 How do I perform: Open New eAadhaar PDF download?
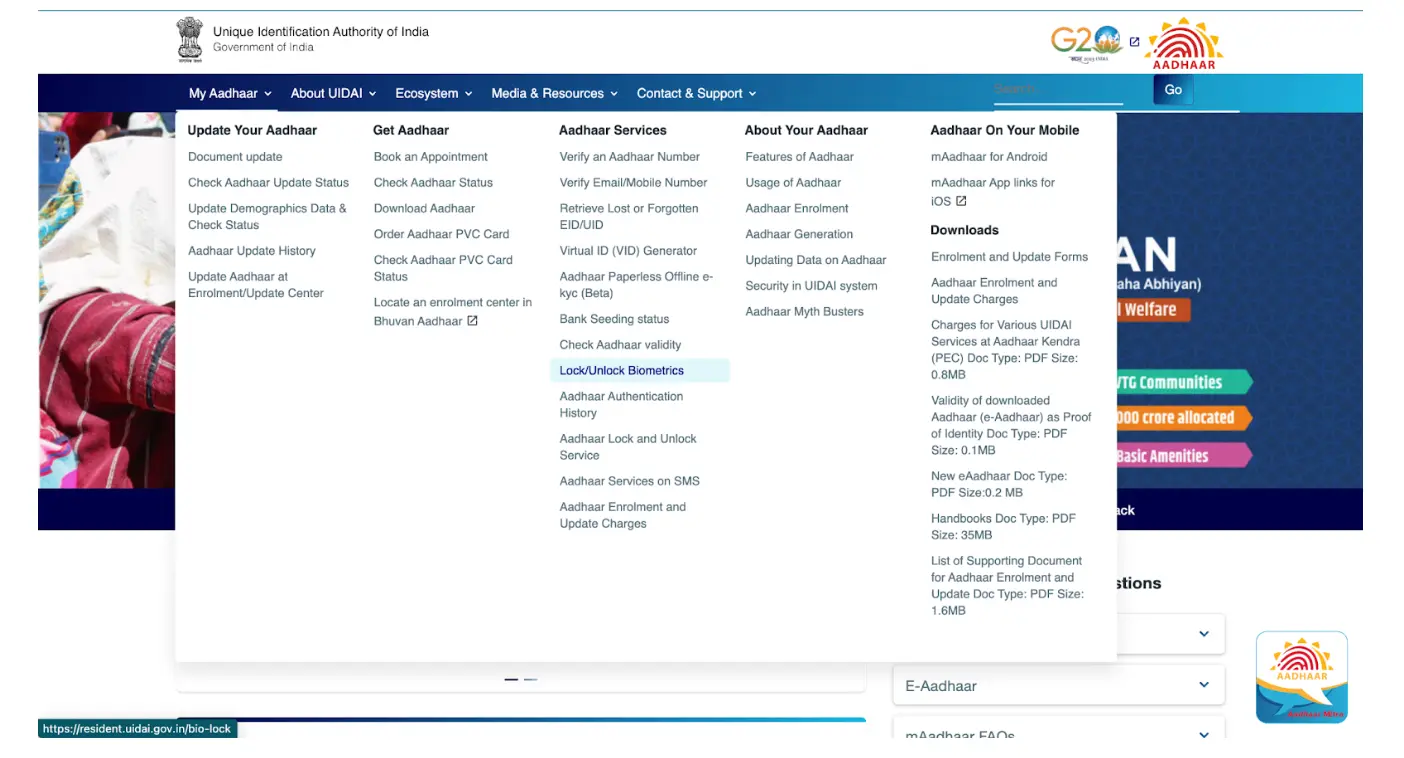tap(999, 484)
